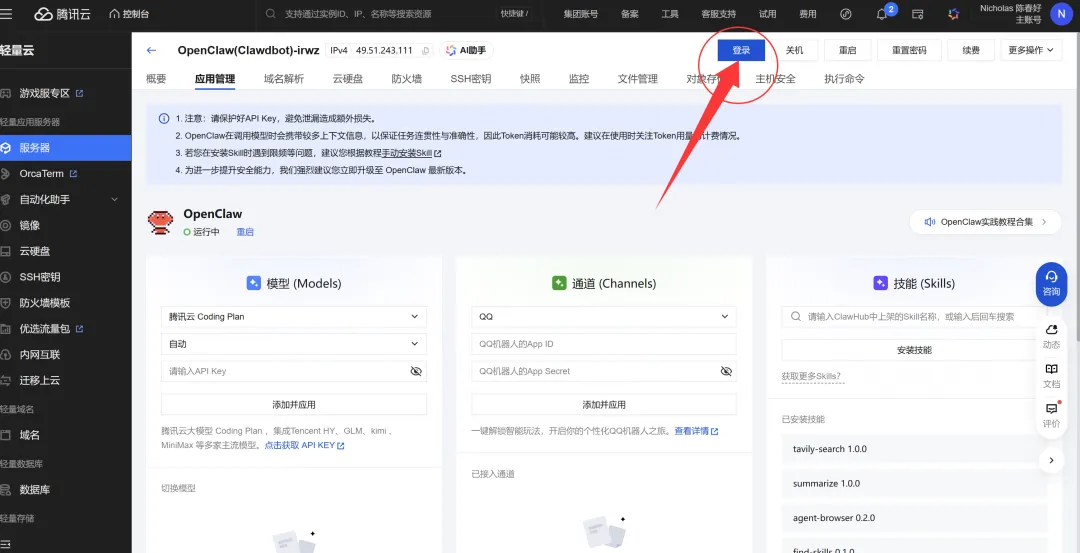Viewport: 1080px width, 553px height.
Task: Toggle API Key visibility eye icon
Action: click(415, 371)
